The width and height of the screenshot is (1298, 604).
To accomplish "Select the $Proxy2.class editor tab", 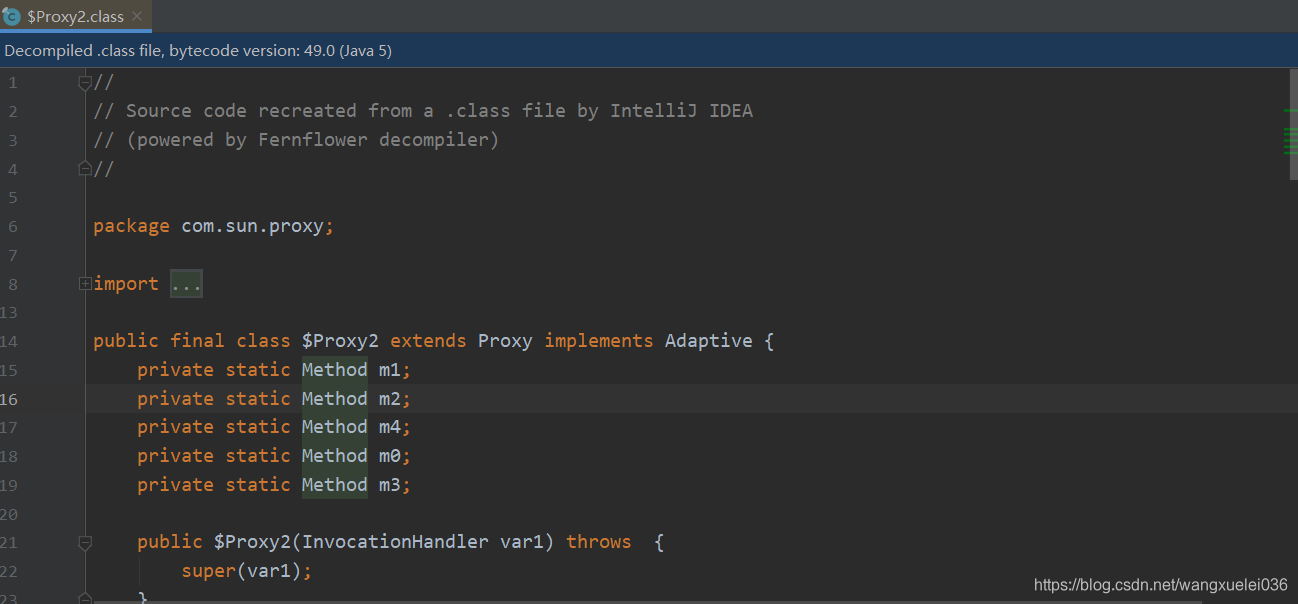I will [x=70, y=16].
